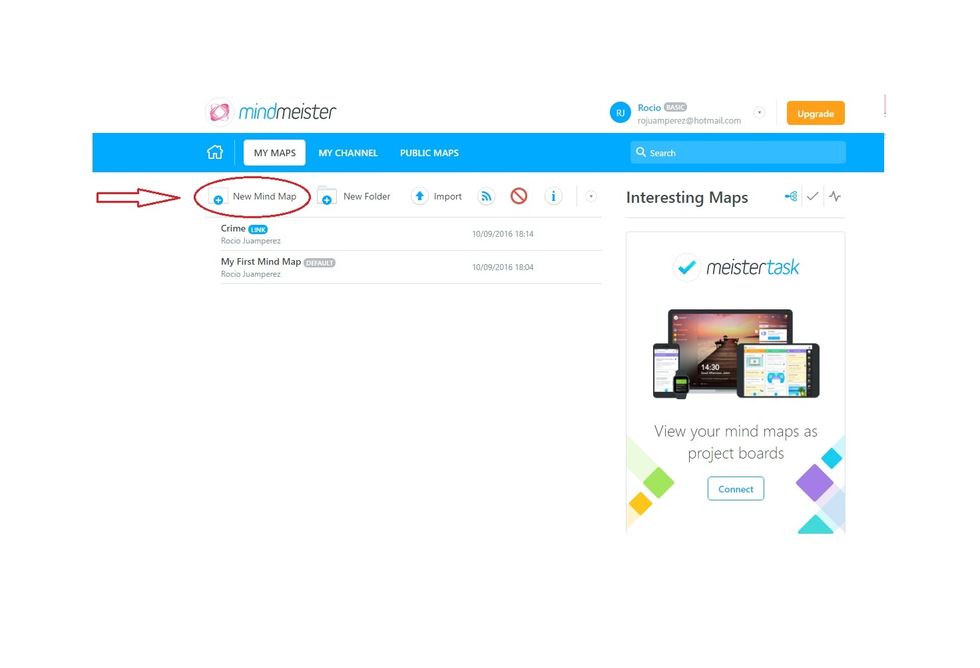
Task: Open the account options dropdown
Action: [x=759, y=112]
